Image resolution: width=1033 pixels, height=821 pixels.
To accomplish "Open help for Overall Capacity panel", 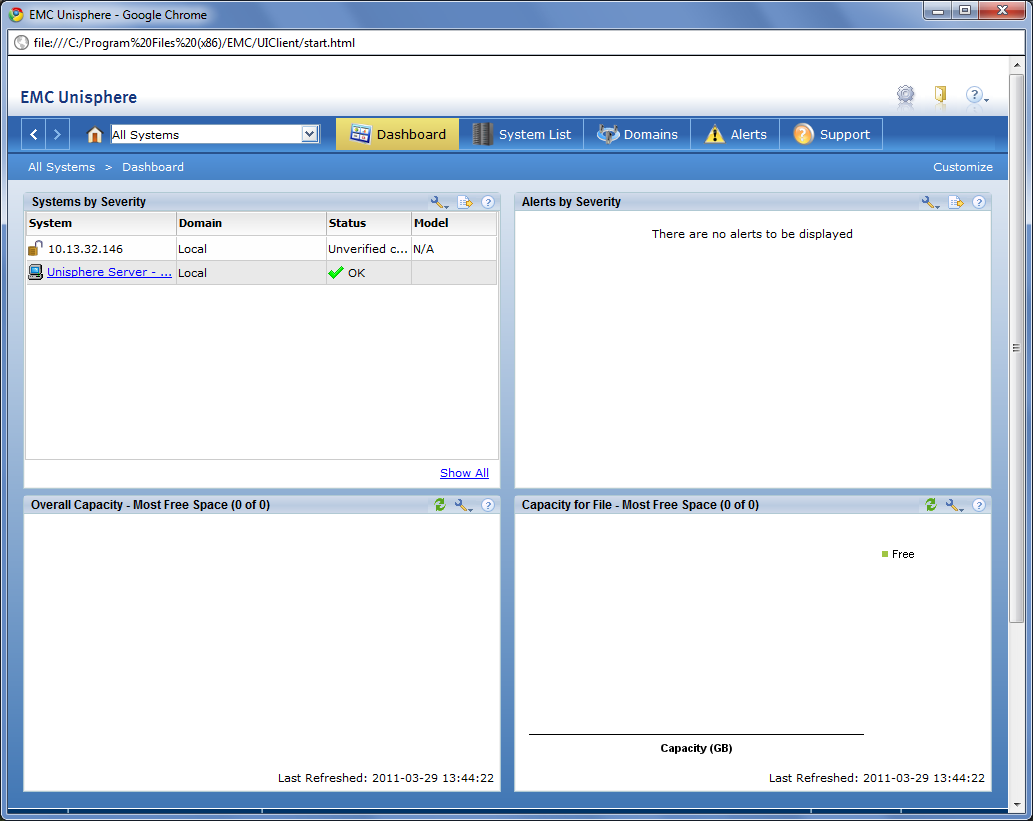I will (x=488, y=505).
